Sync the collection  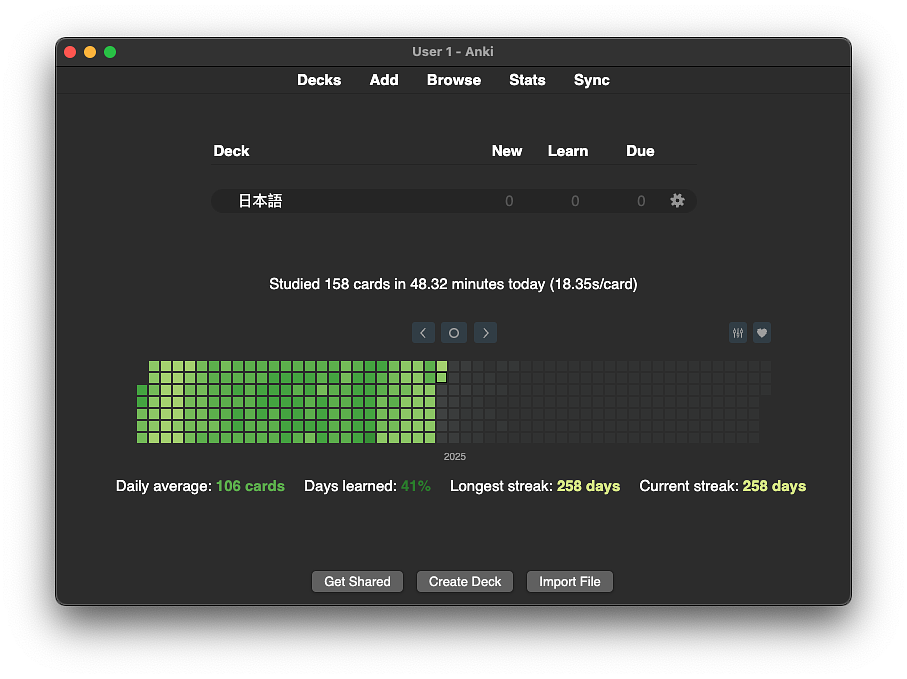click(x=592, y=80)
